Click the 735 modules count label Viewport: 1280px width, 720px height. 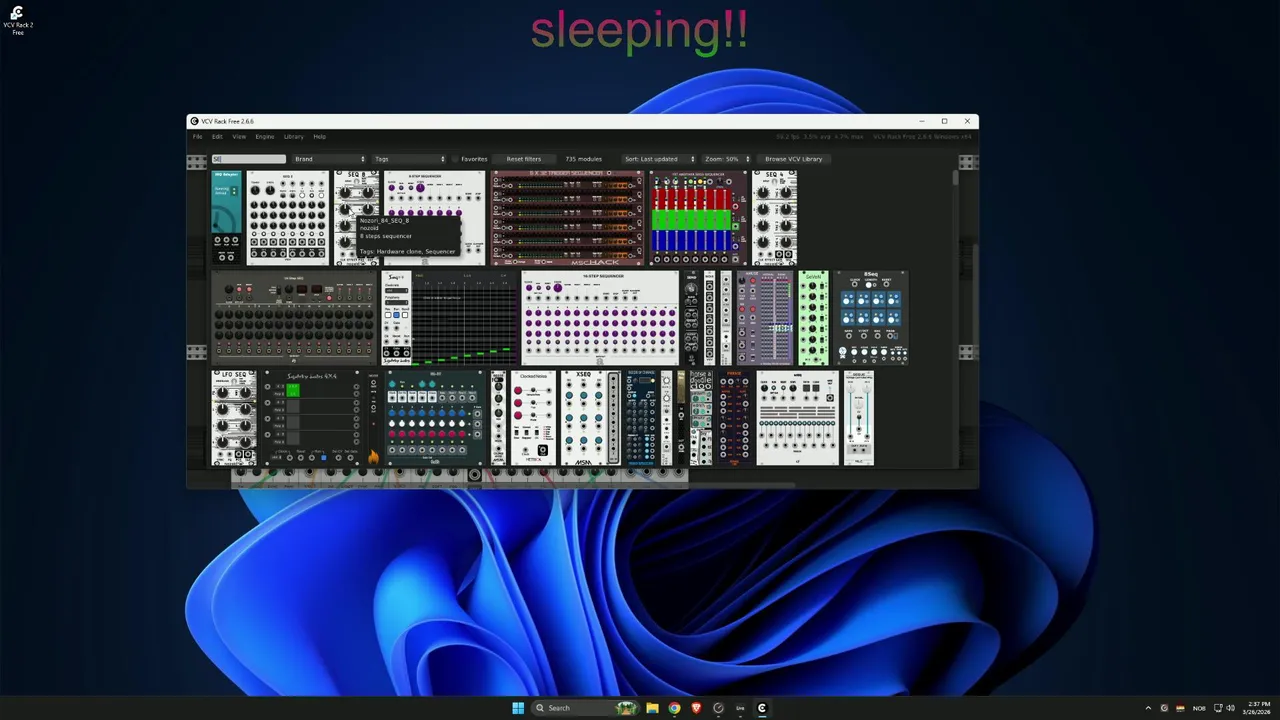[x=583, y=159]
